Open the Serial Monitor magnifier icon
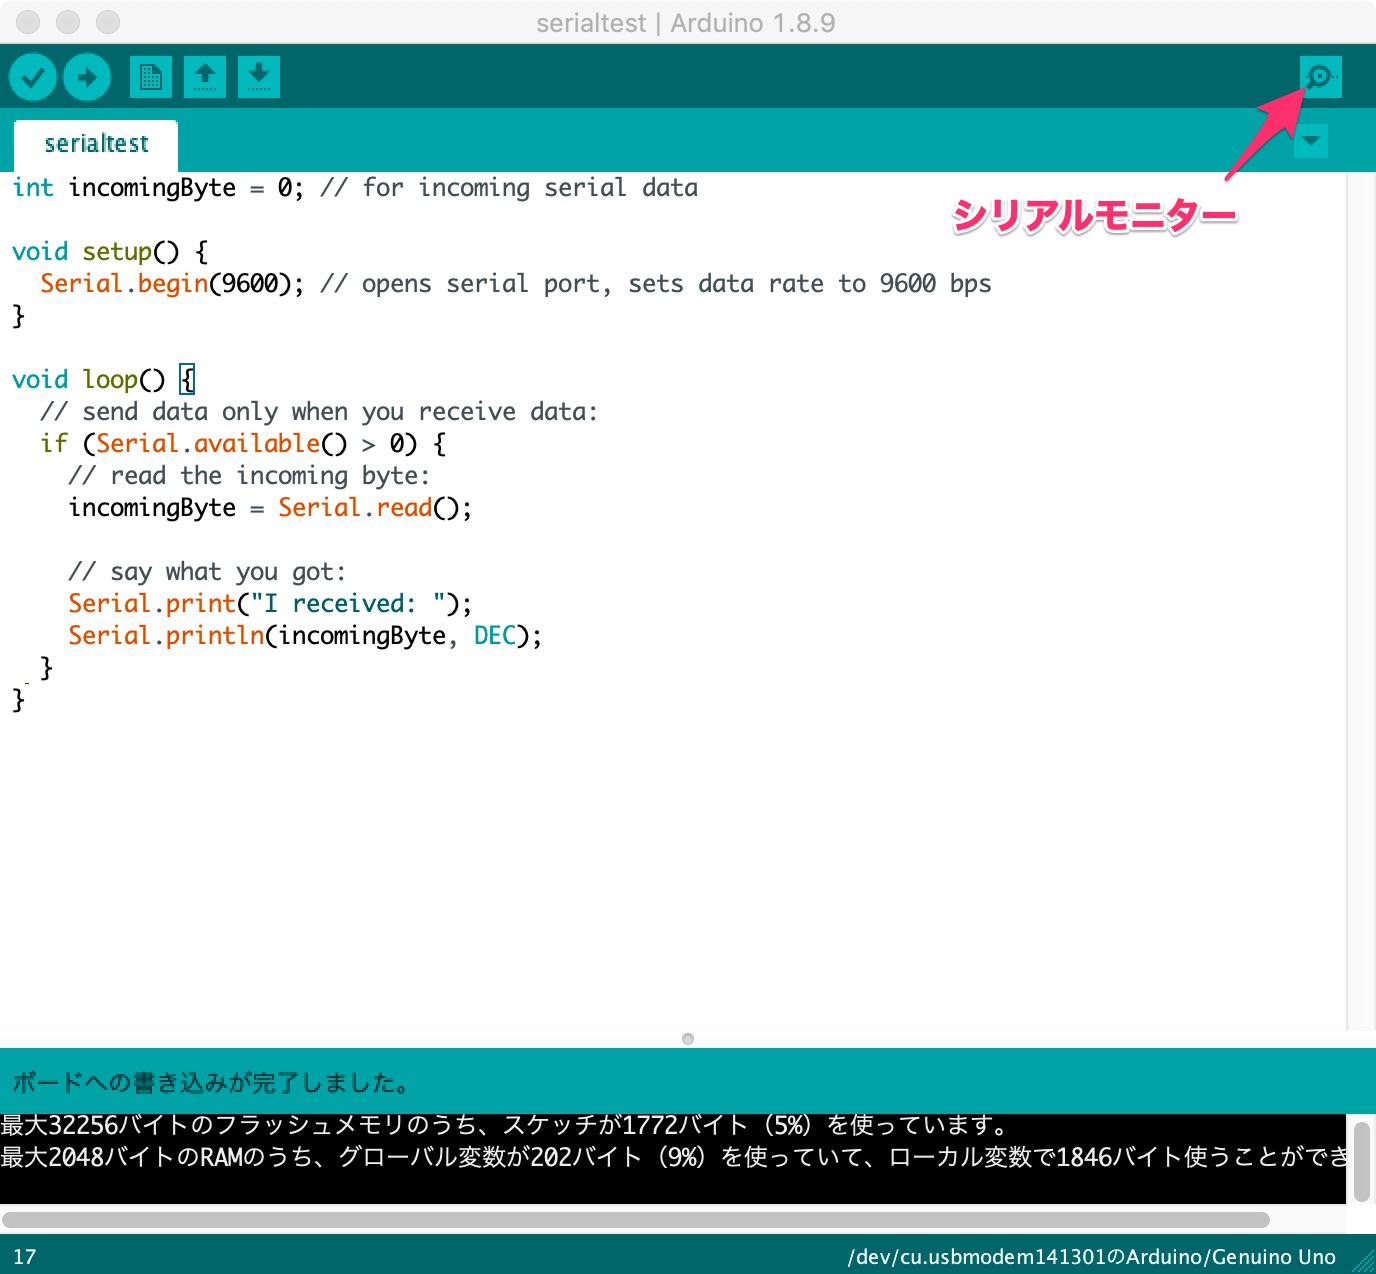The image size is (1376, 1274). pyautogui.click(x=1320, y=77)
